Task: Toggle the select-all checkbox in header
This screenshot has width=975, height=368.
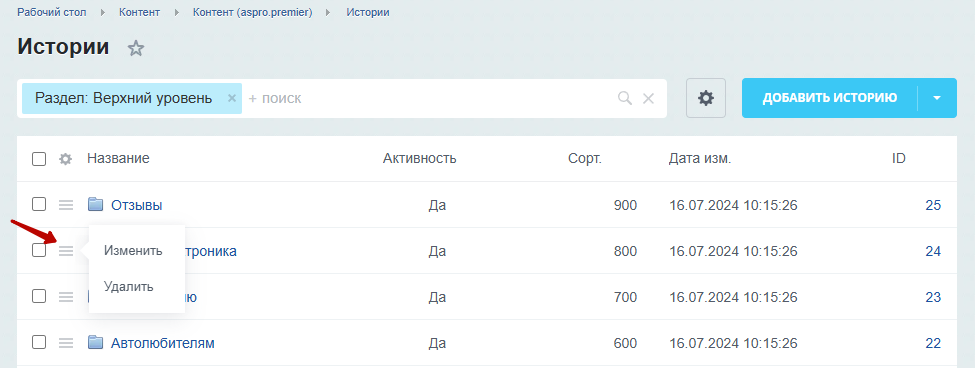Action: [39, 159]
